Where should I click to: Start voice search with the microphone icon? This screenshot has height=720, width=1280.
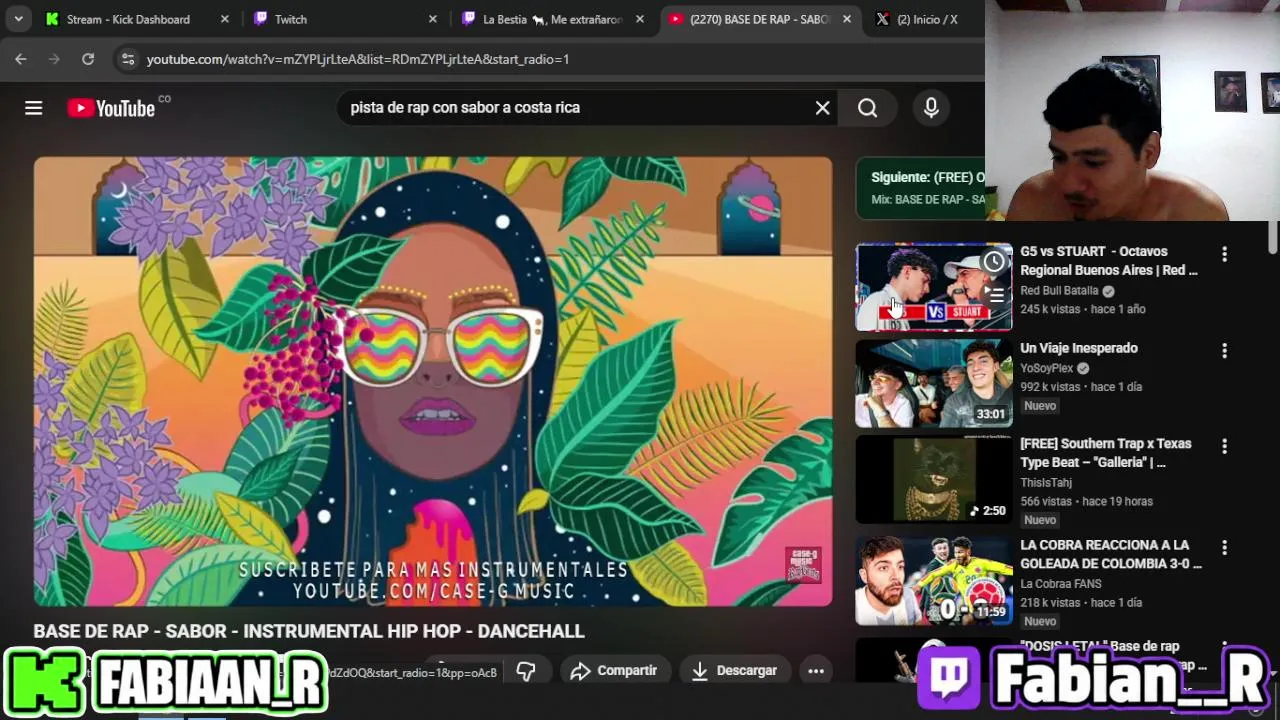click(x=931, y=108)
